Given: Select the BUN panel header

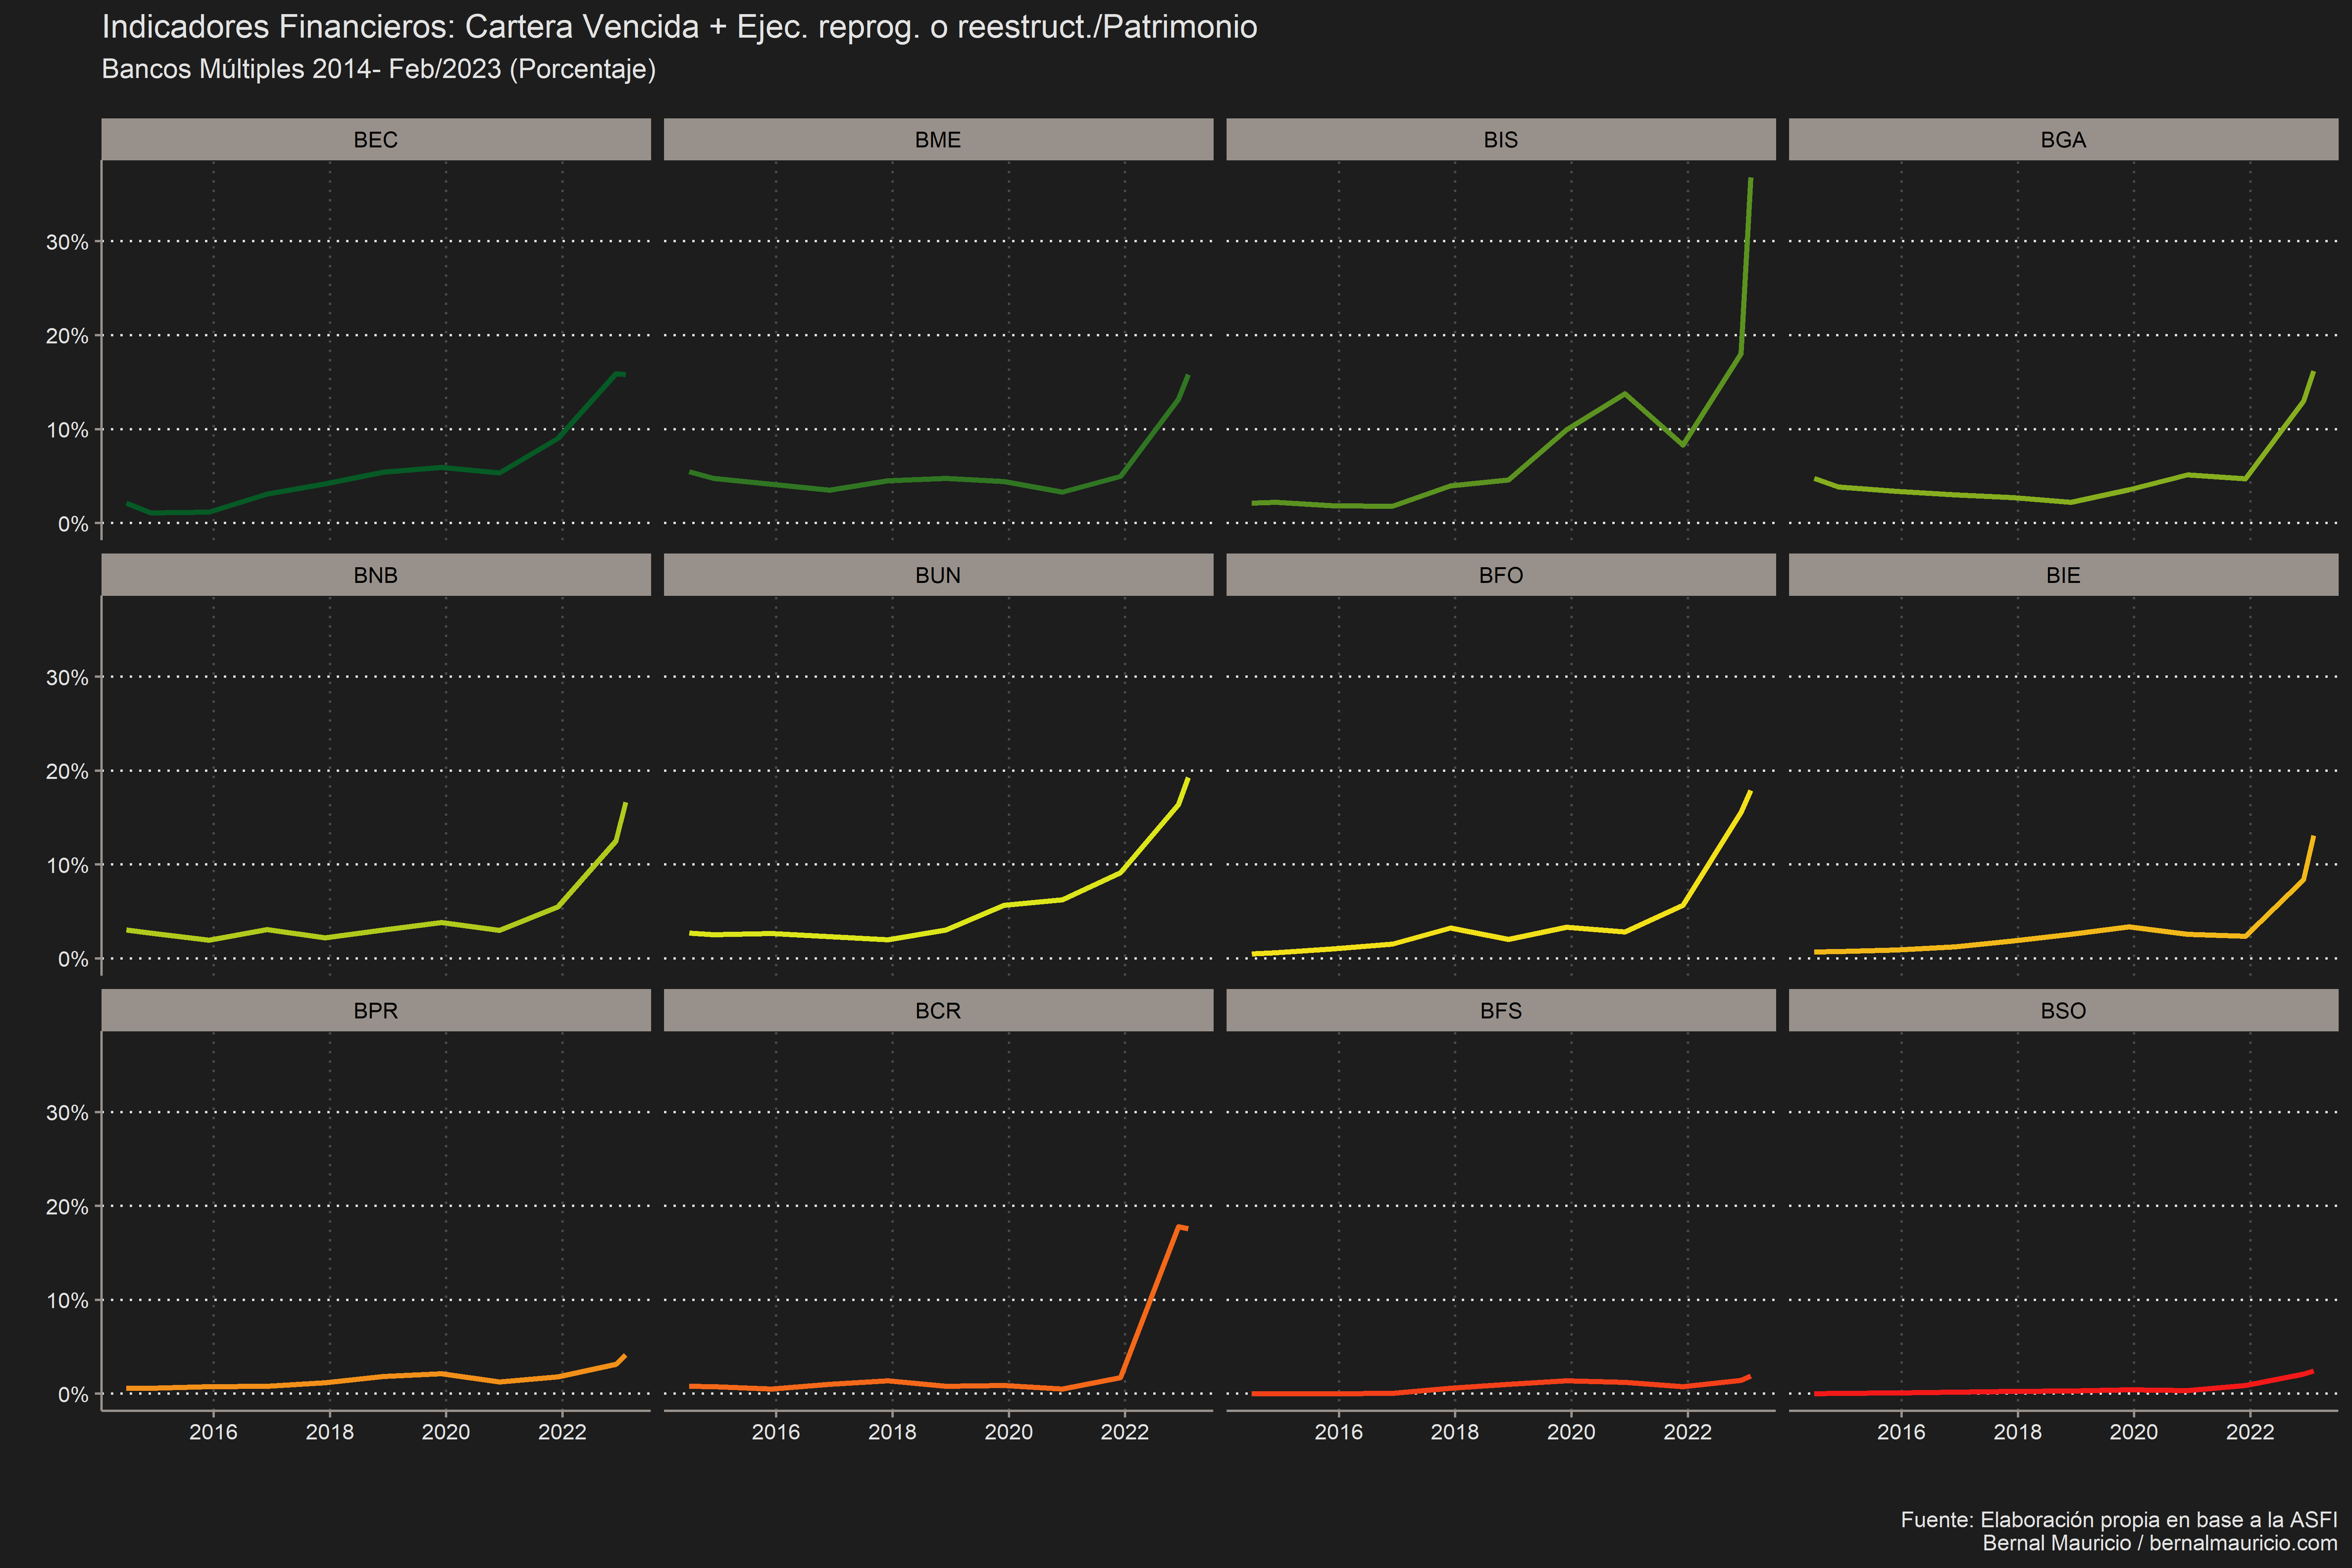Looking at the screenshot, I should coord(938,575).
